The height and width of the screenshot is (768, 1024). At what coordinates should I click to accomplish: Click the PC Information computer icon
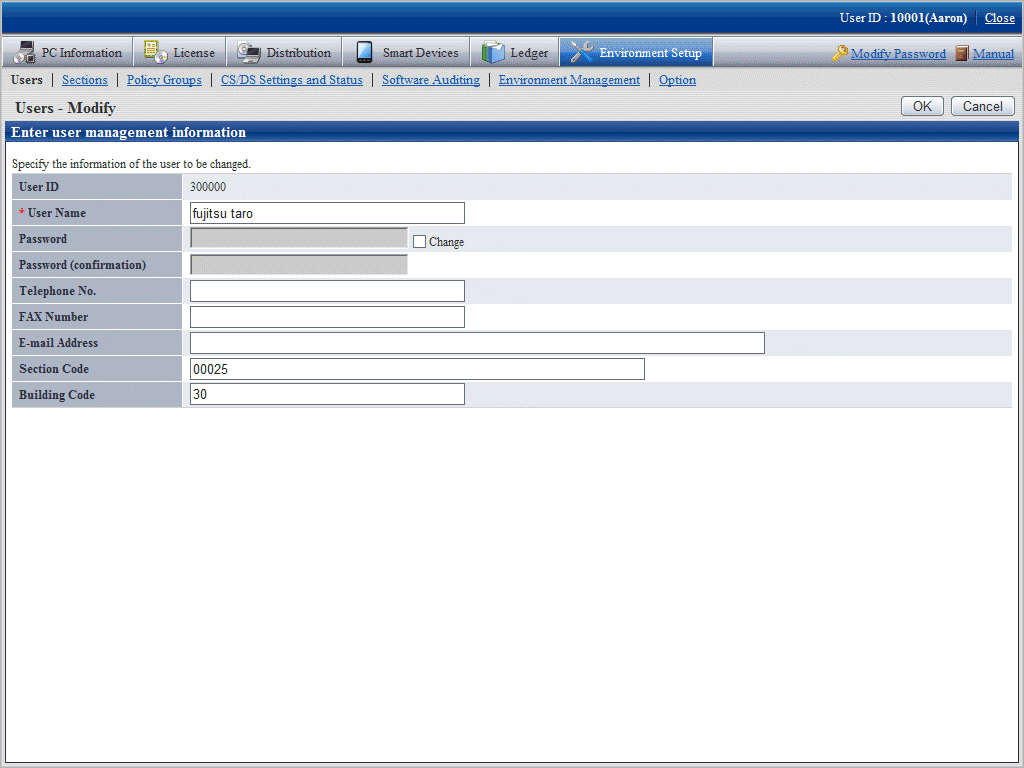pyautogui.click(x=23, y=52)
